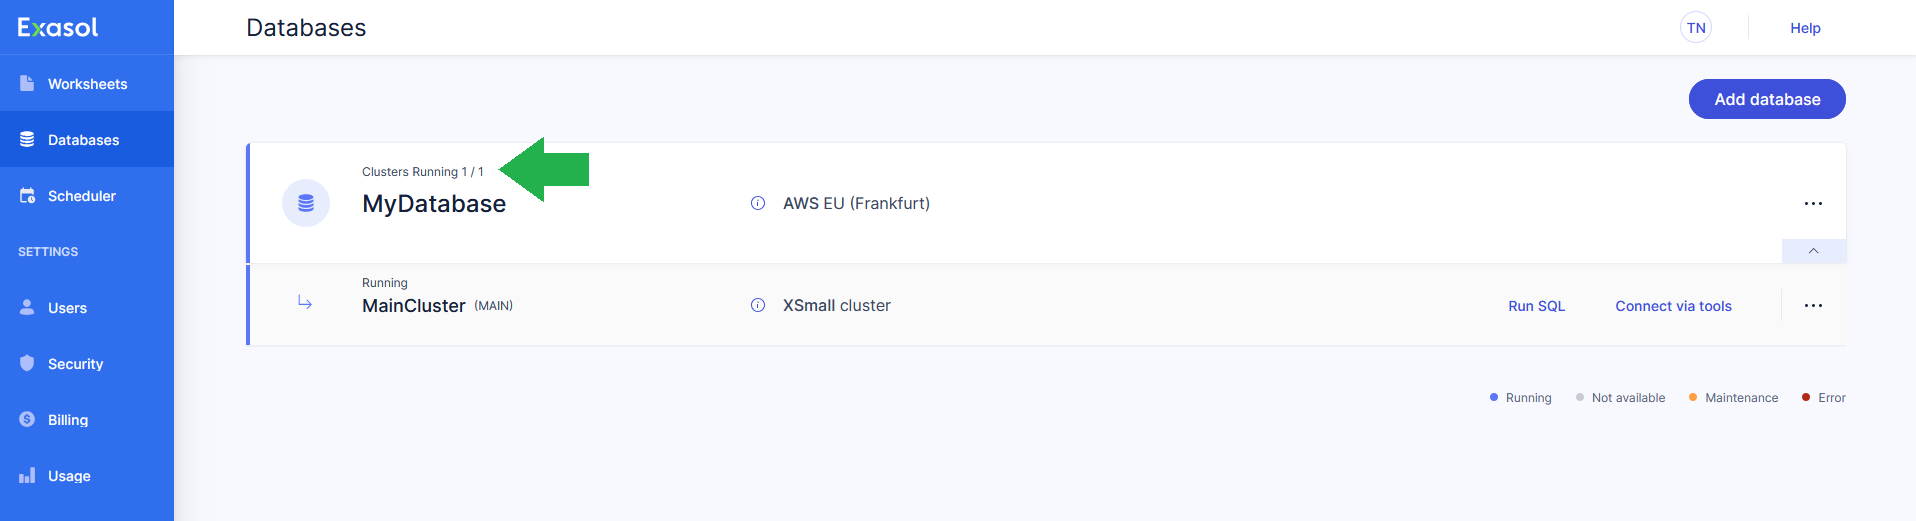Go to Databases in the sidebar

click(83, 140)
